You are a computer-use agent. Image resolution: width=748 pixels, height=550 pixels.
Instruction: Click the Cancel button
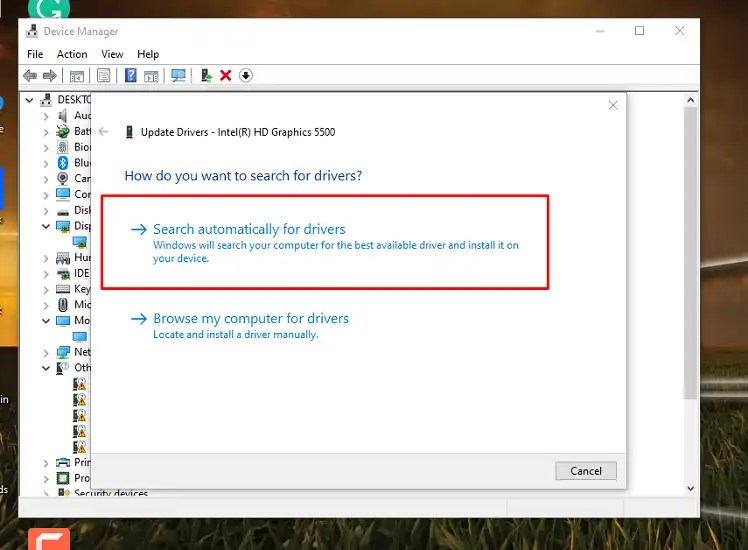[586, 471]
